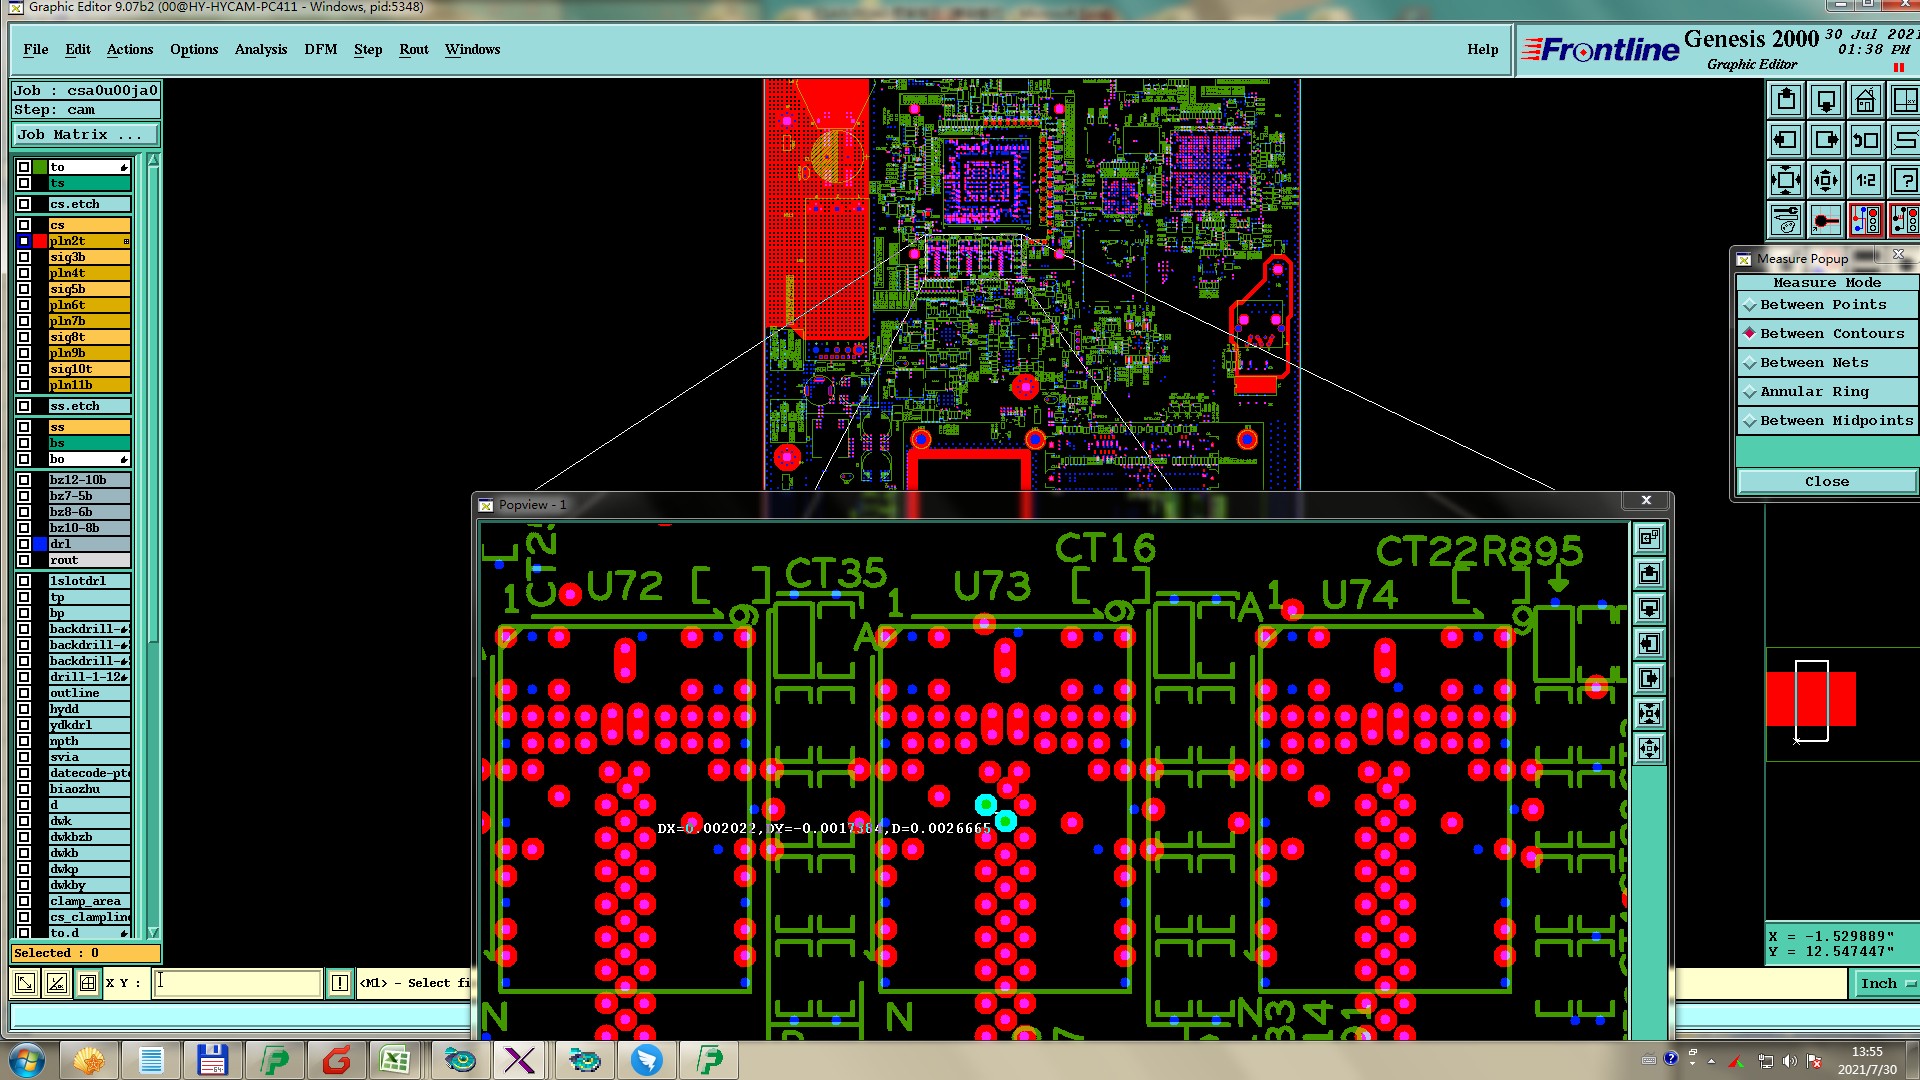Click the Close button in Measure Popup

(x=1826, y=482)
